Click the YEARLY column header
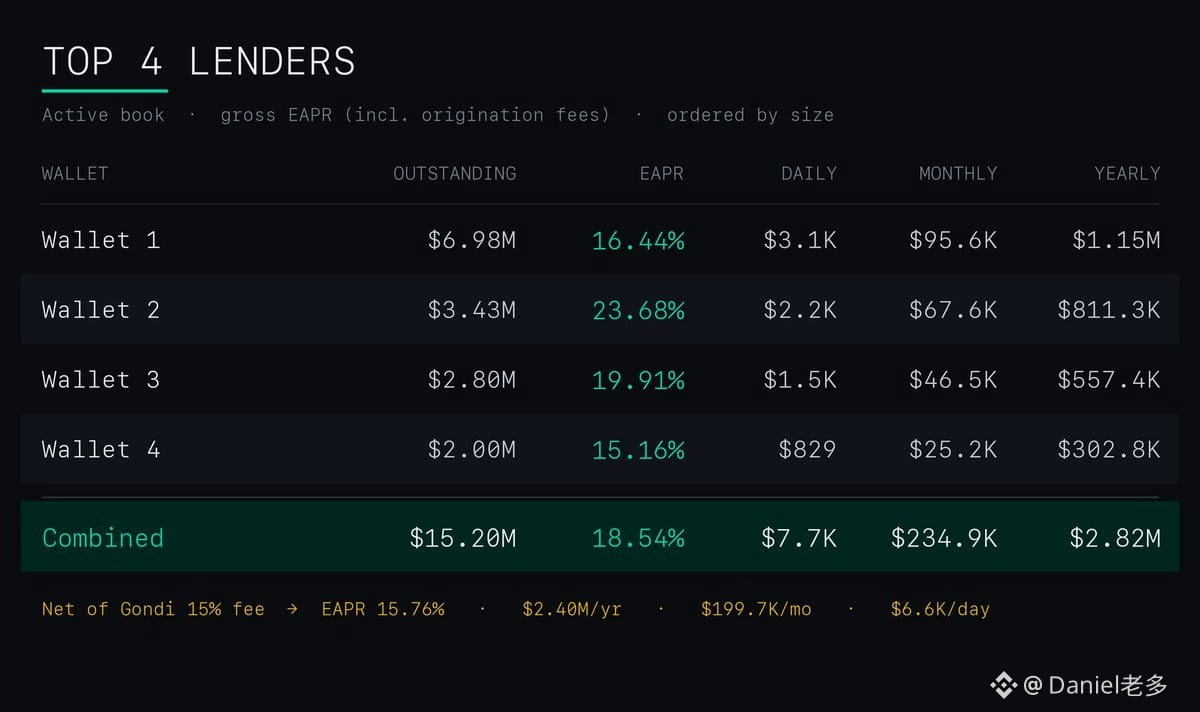 (x=1127, y=173)
